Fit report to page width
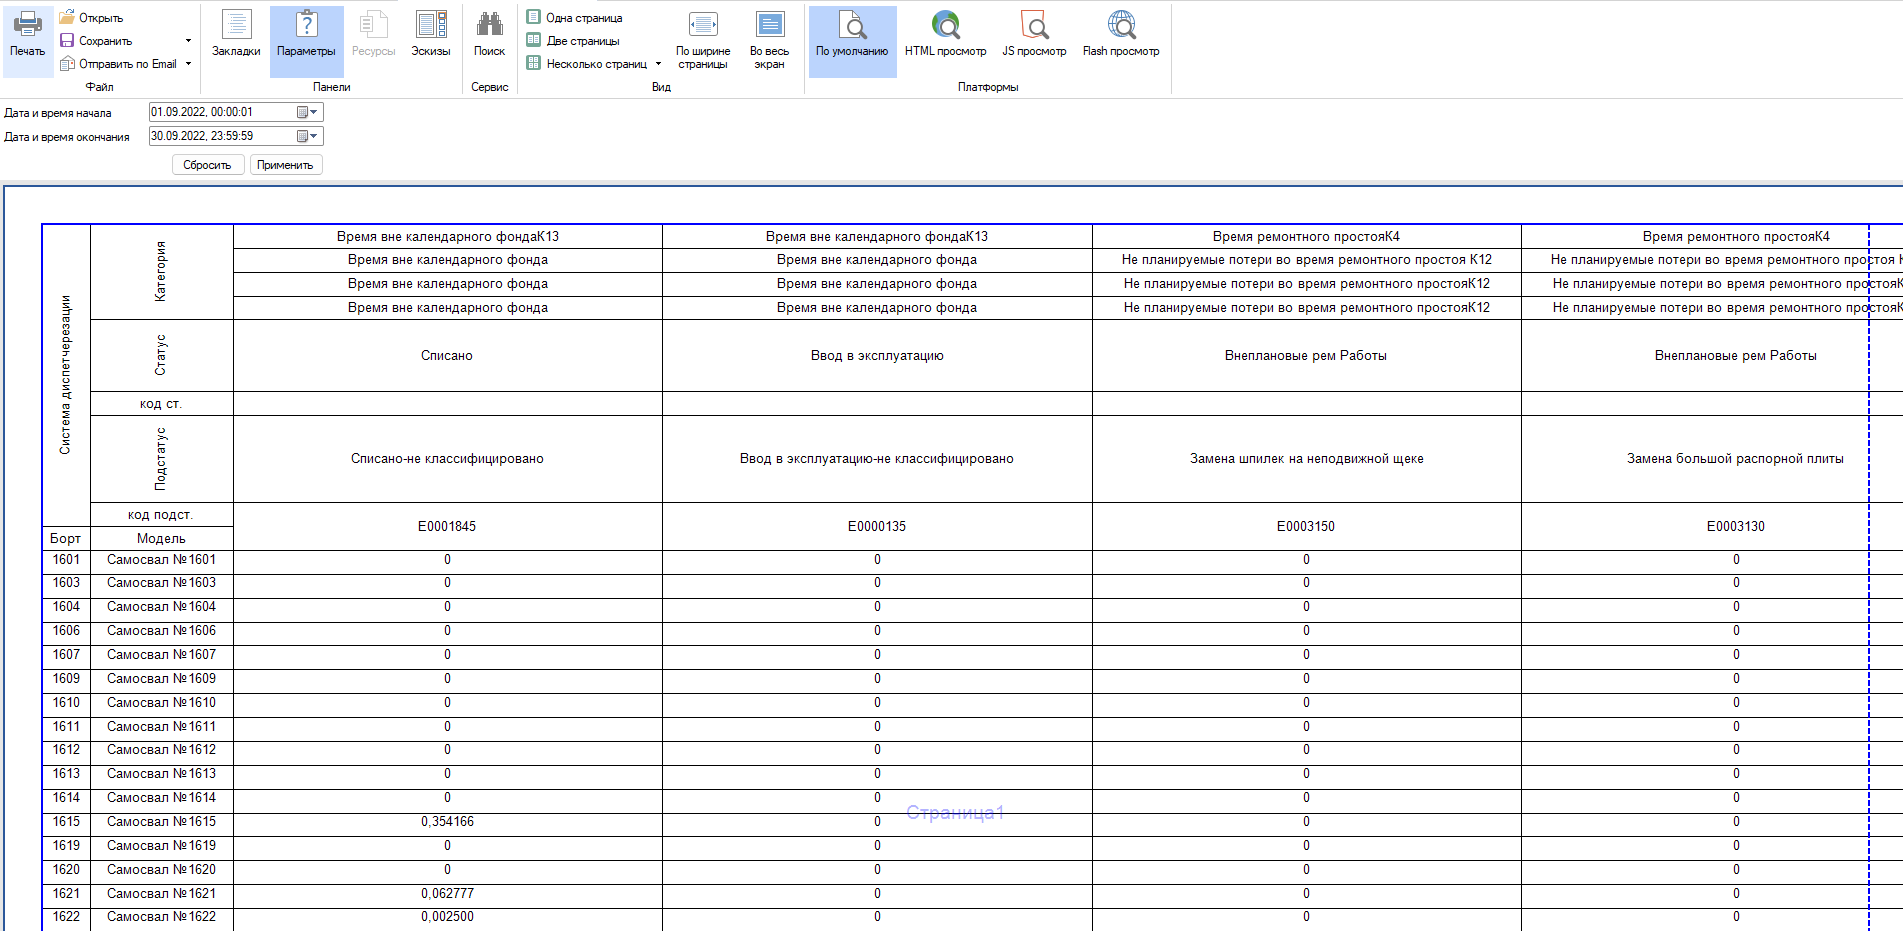 click(x=703, y=40)
